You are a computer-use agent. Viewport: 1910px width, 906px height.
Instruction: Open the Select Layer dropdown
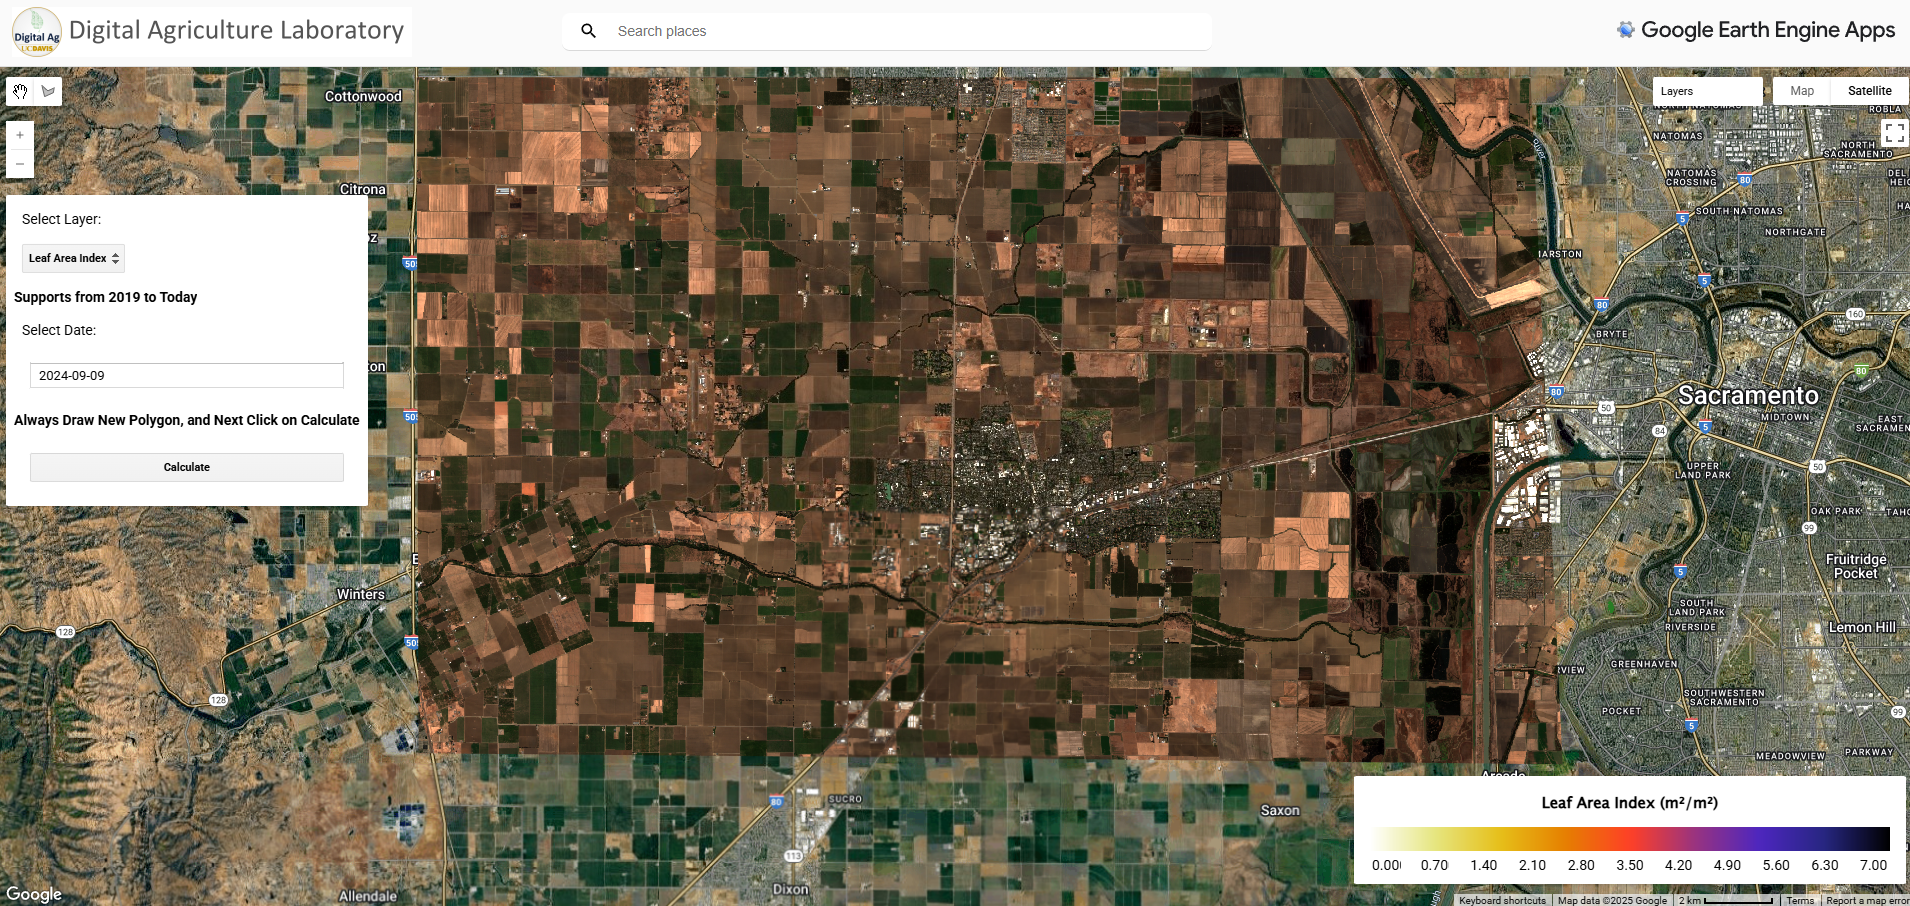(x=72, y=258)
